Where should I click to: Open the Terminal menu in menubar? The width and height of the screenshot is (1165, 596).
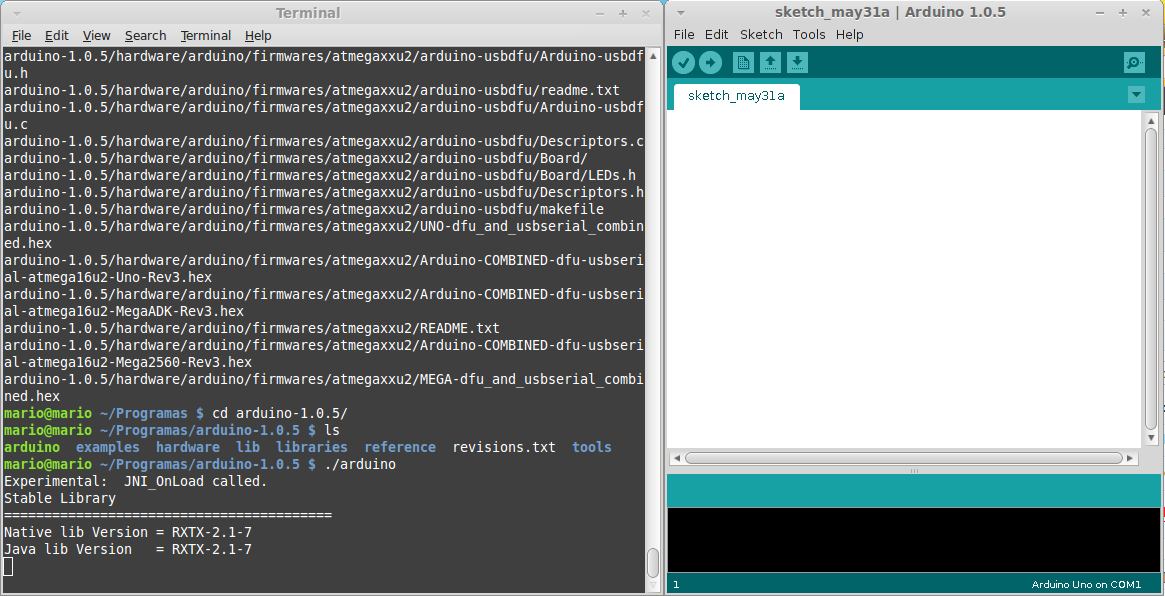tap(205, 35)
